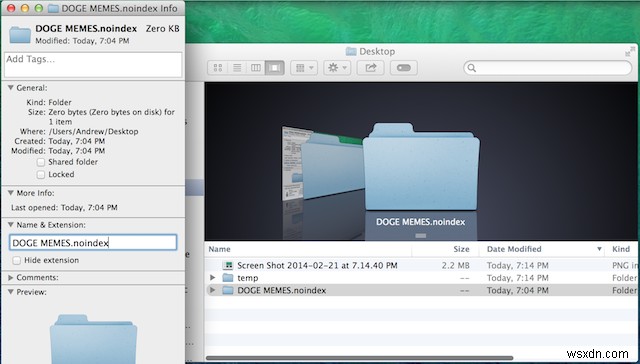Image resolution: width=640 pixels, height=364 pixels.
Task: Switch Finder to list view
Action: [x=237, y=68]
